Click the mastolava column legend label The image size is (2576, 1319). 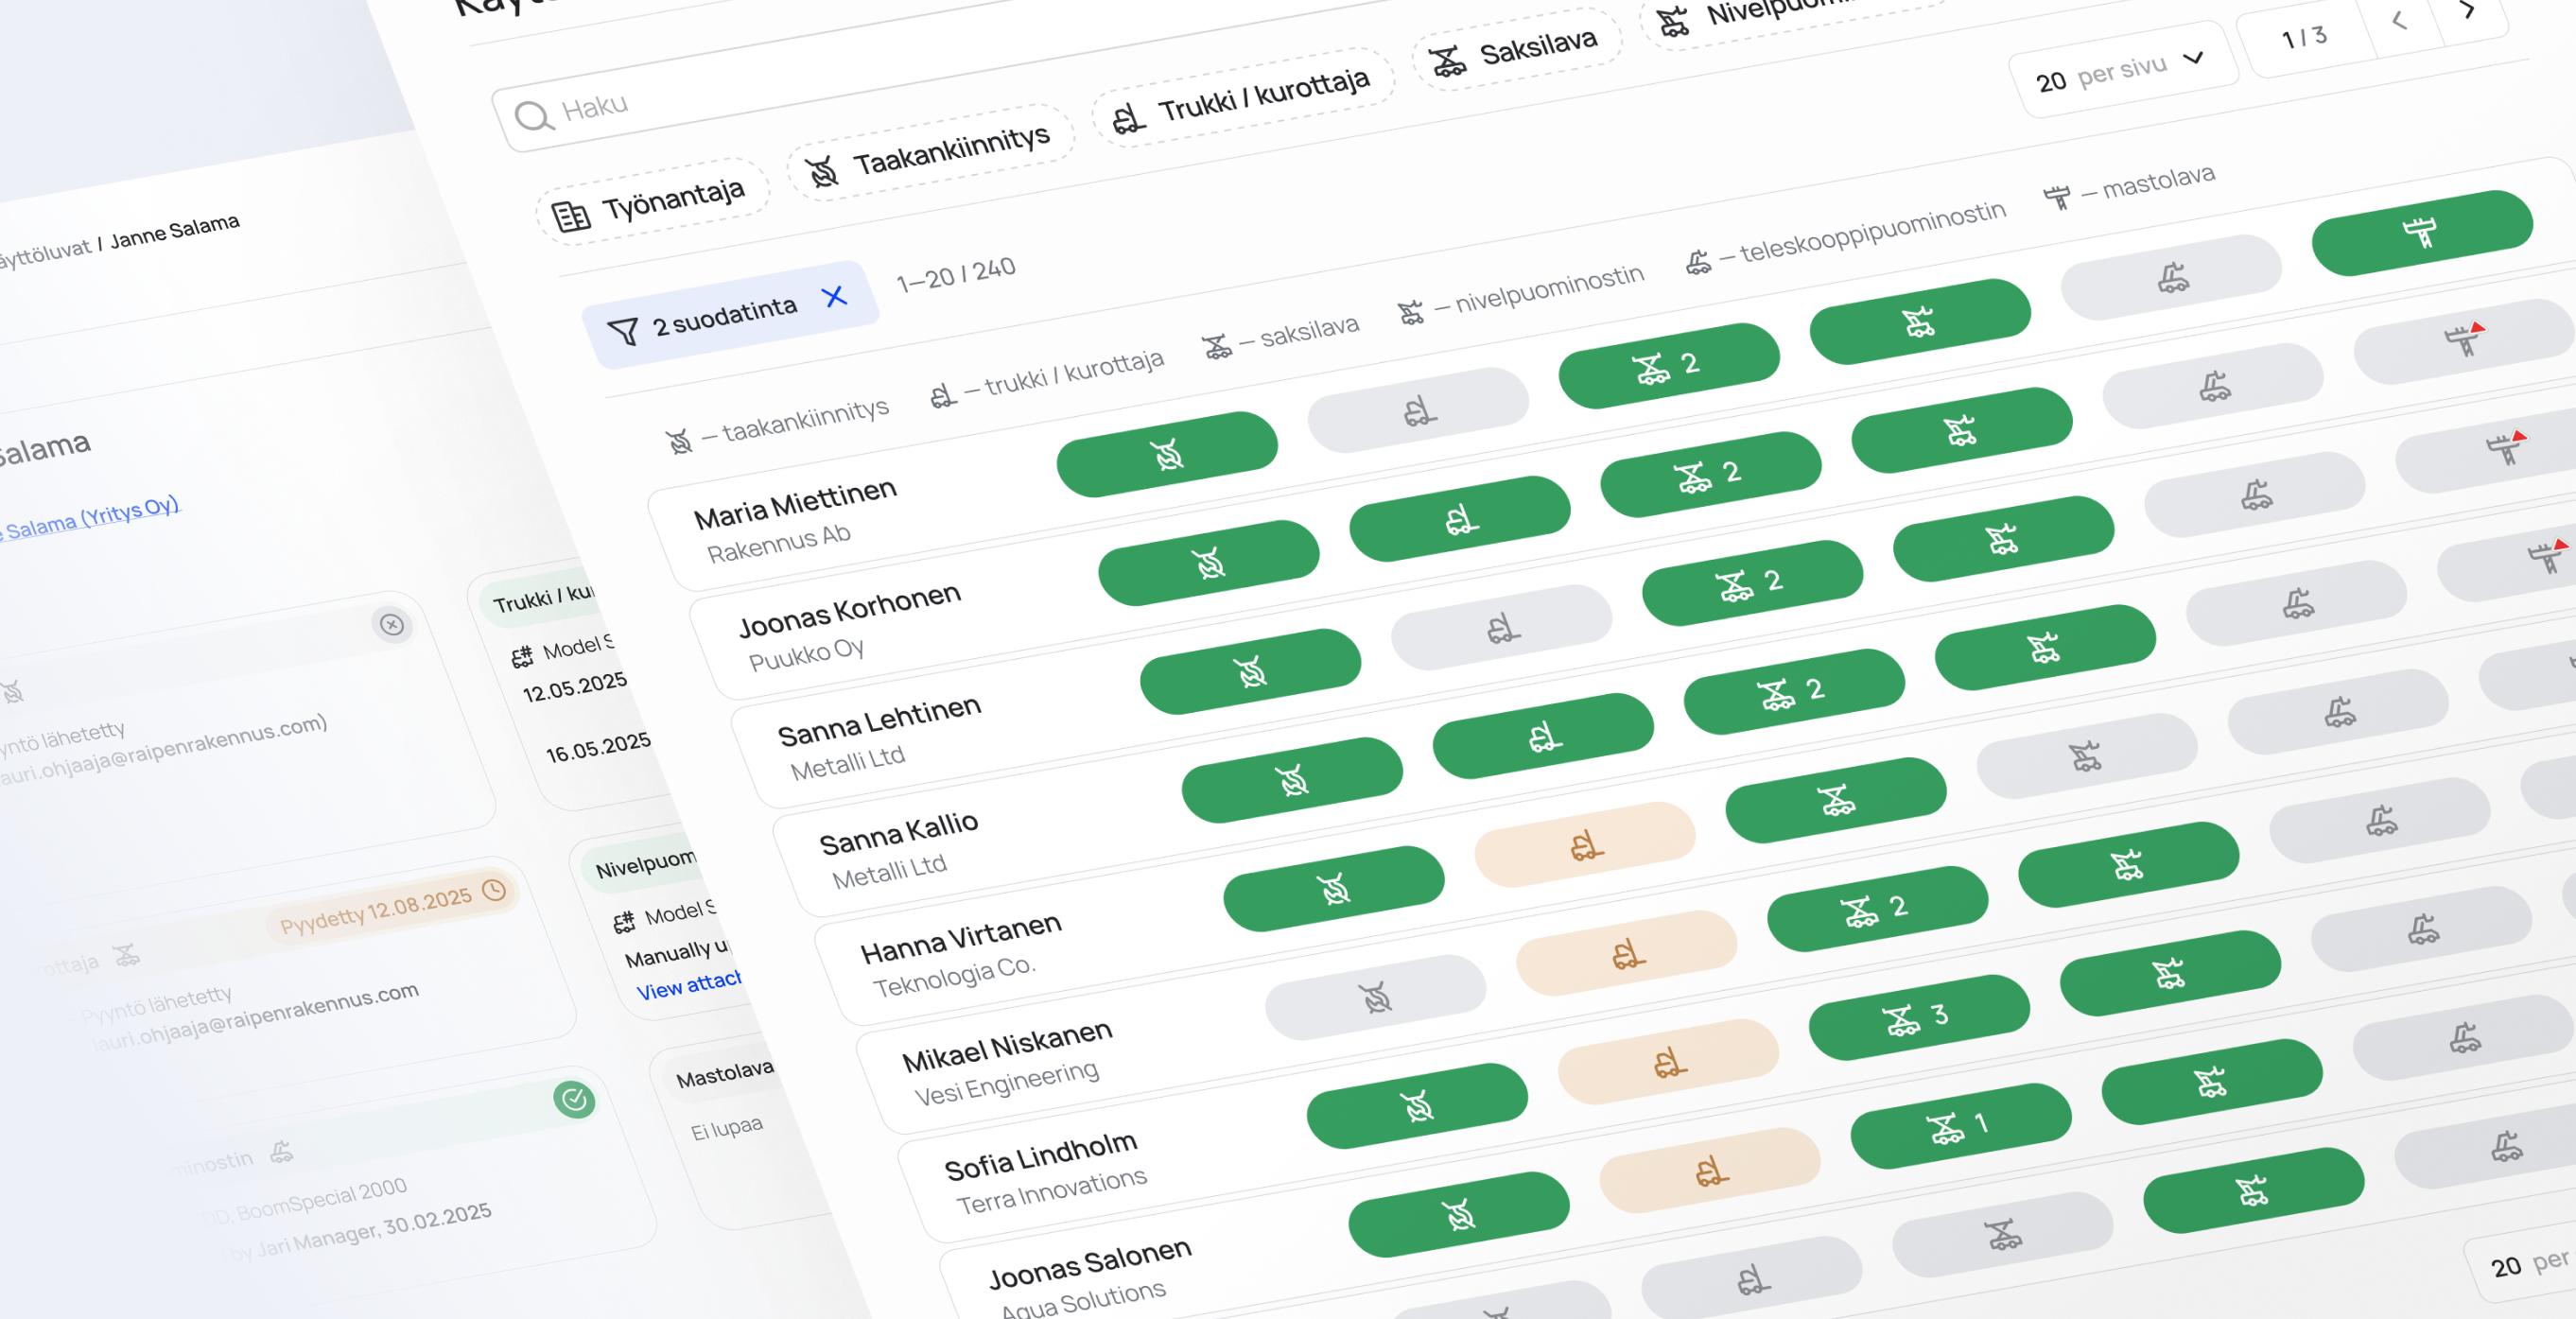pyautogui.click(x=2129, y=186)
